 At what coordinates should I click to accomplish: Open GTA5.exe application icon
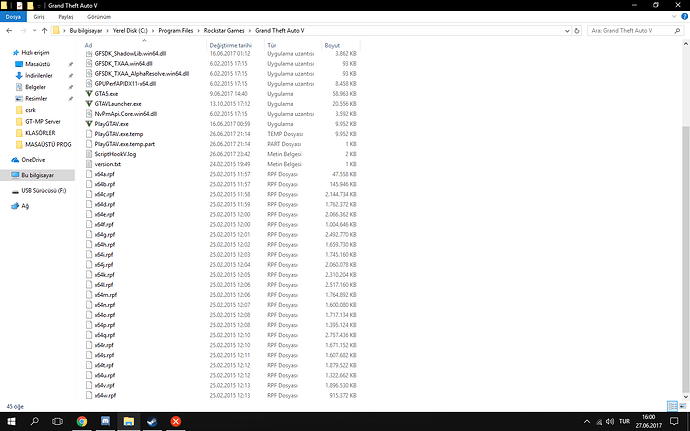[x=89, y=94]
